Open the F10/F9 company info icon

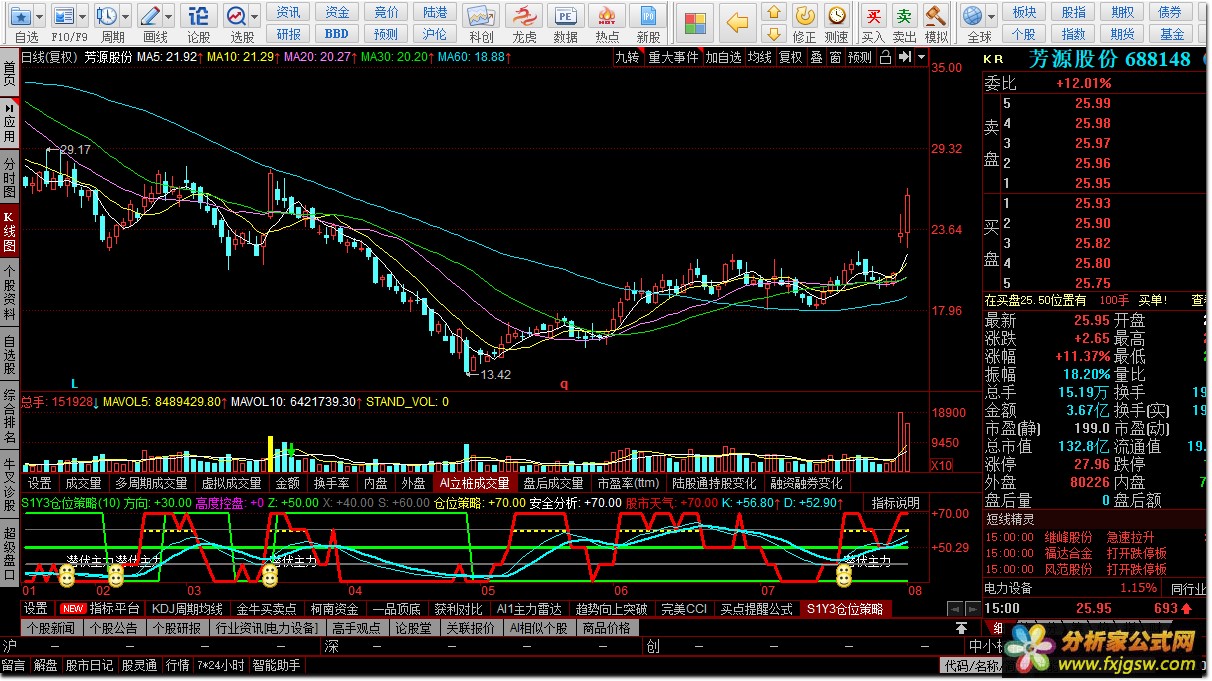[63, 16]
